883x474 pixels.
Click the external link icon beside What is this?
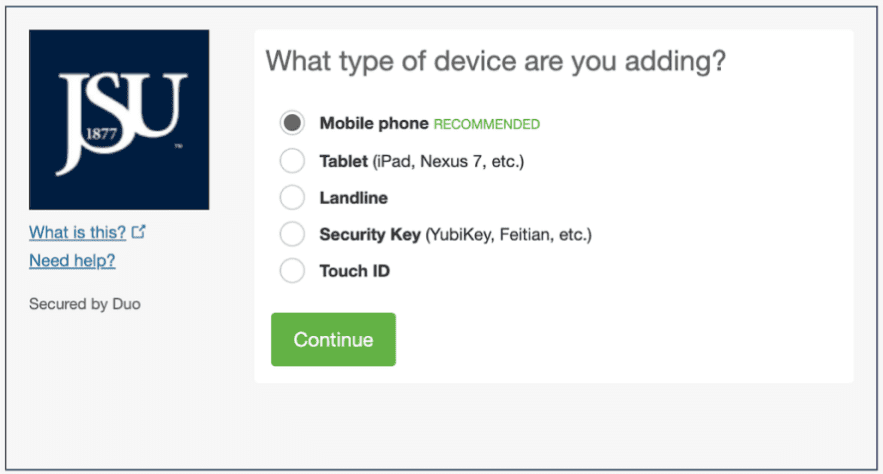point(139,232)
